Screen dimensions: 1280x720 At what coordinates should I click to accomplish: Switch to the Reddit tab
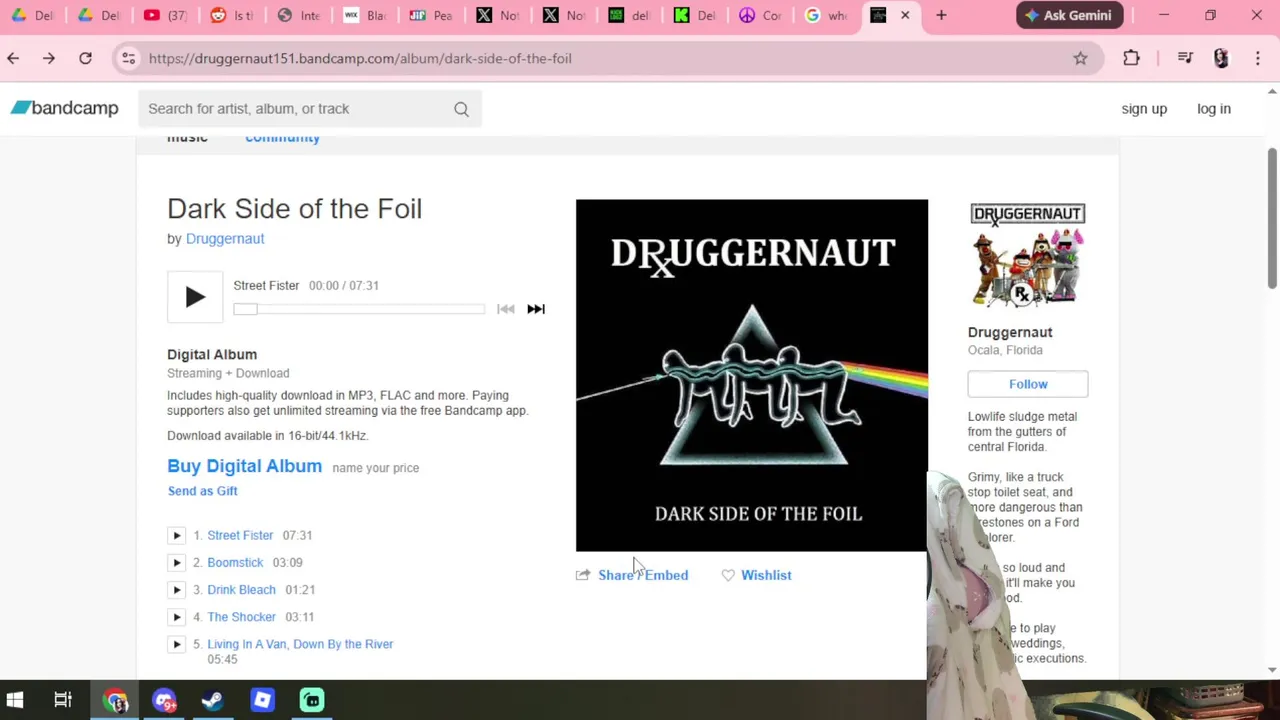231,15
